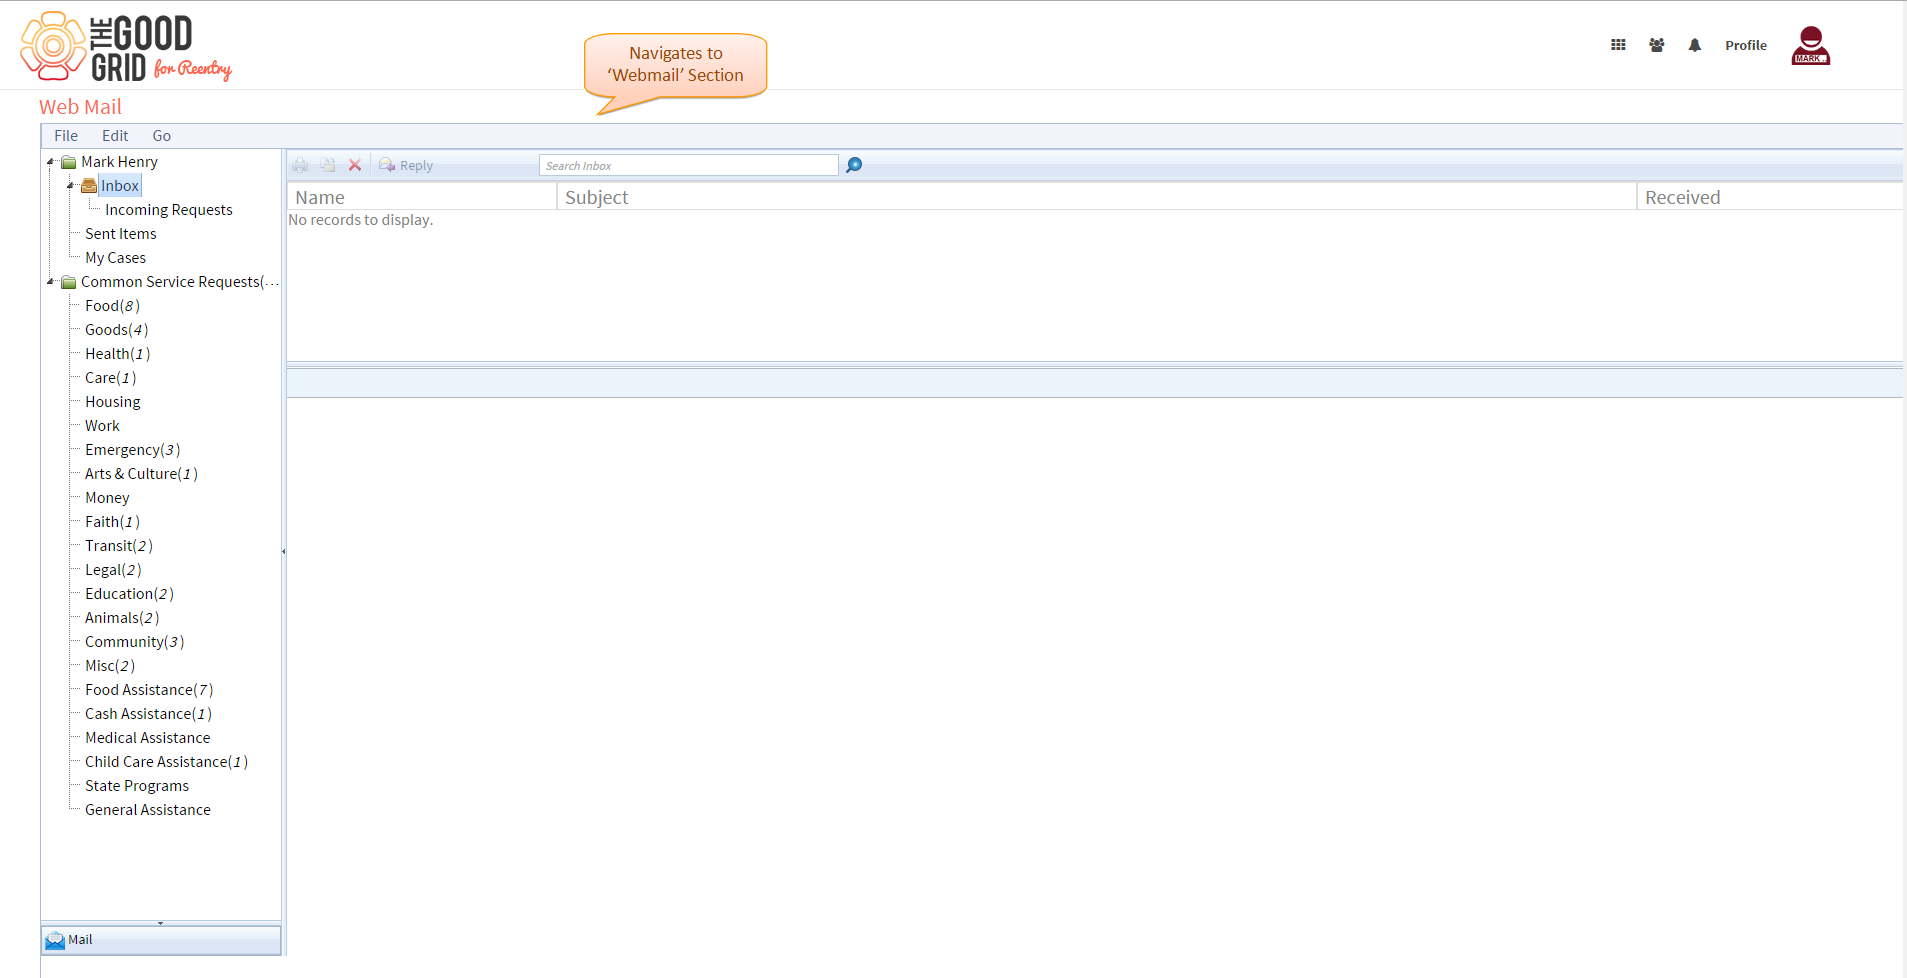This screenshot has width=1907, height=978.
Task: Open the Animals(2) category
Action: click(122, 618)
